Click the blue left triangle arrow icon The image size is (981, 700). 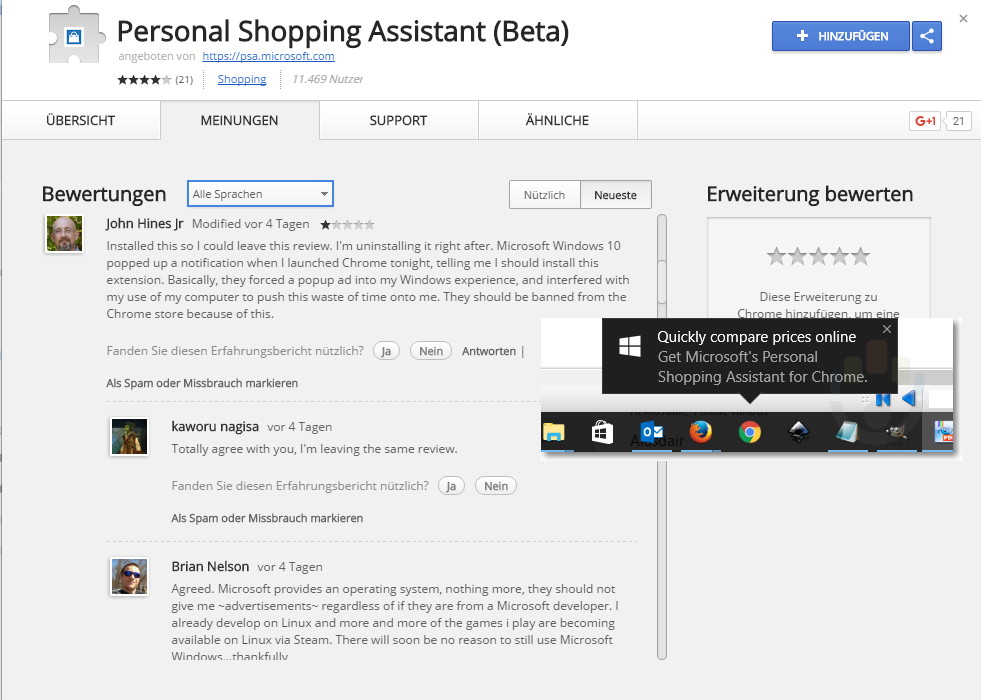(x=909, y=398)
